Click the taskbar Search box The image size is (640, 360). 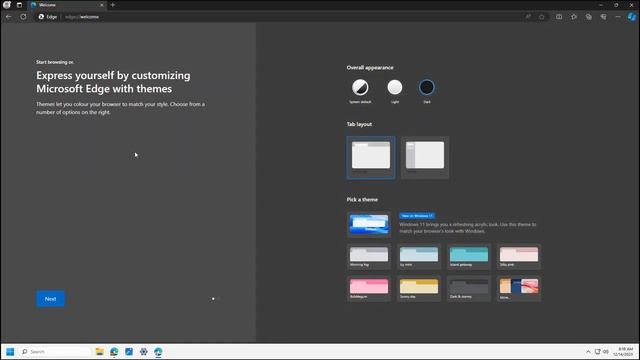click(55, 351)
